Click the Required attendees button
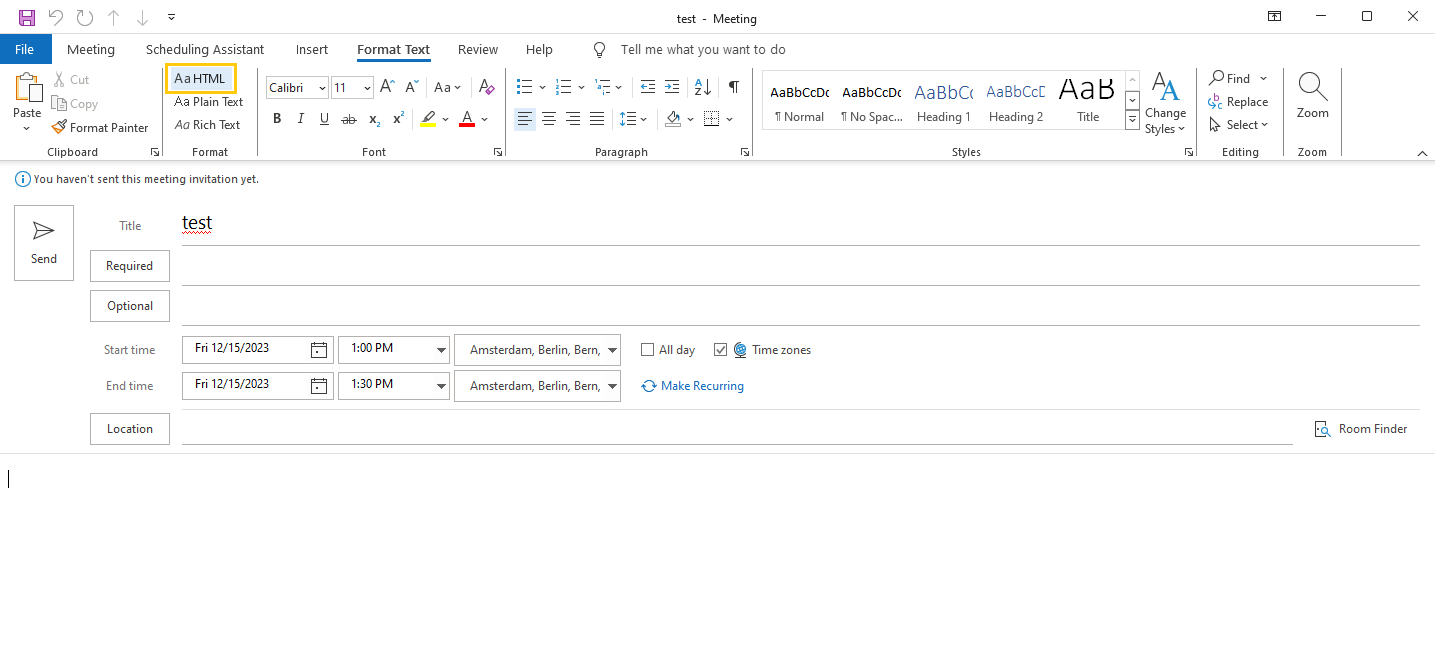Screen dimensions: 1435x646 click(130, 266)
